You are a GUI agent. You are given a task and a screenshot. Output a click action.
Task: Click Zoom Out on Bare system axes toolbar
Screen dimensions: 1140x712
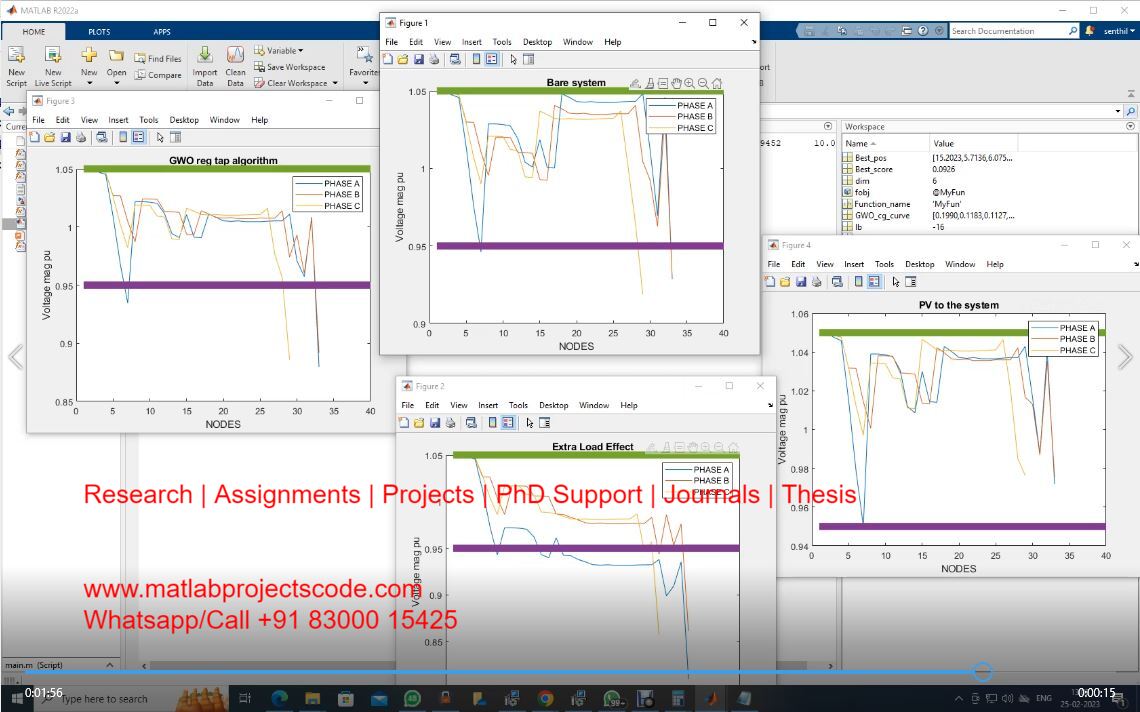click(703, 84)
